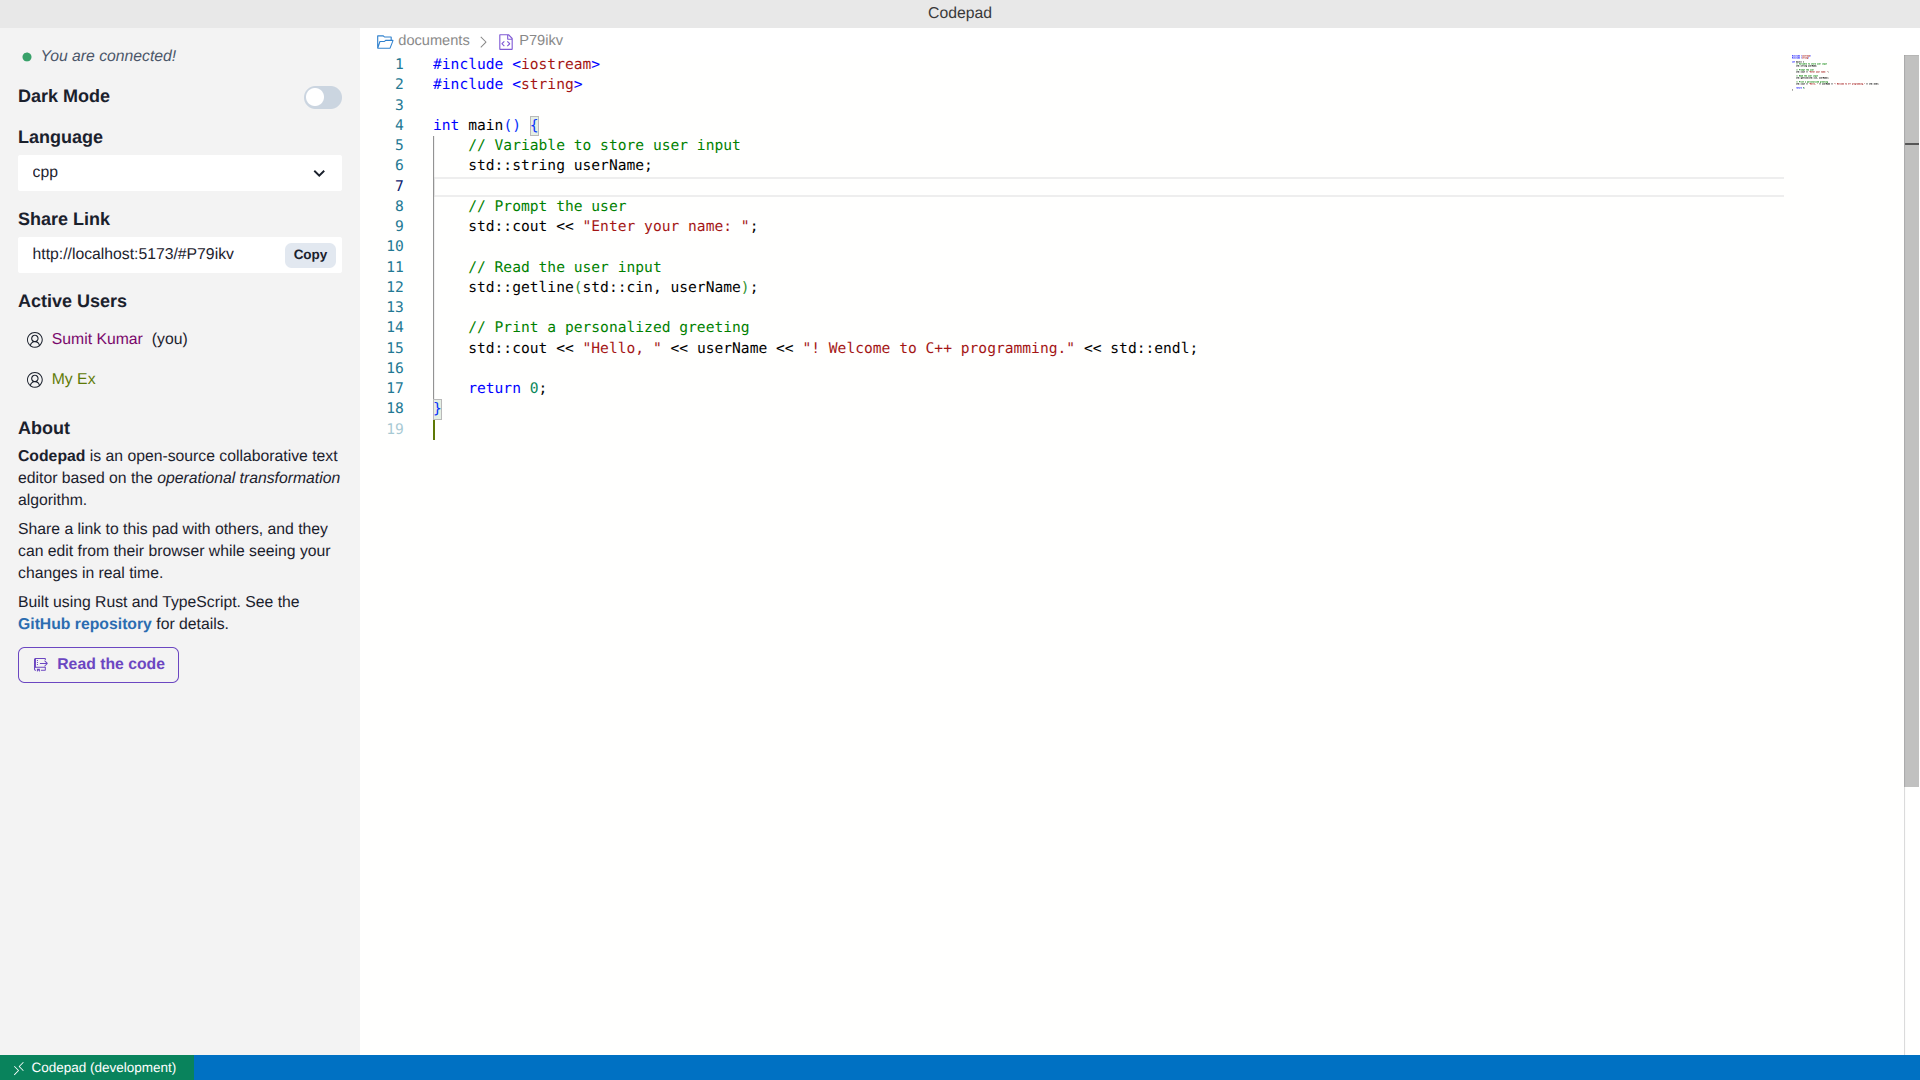
Task: Click line number 7 in the gutter
Action: tap(399, 186)
